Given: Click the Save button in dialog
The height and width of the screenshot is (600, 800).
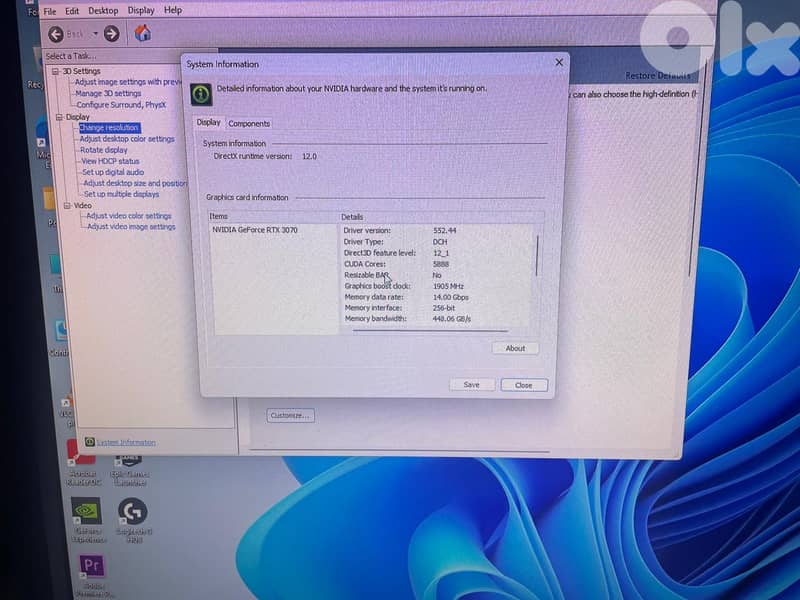Looking at the screenshot, I should (471, 385).
